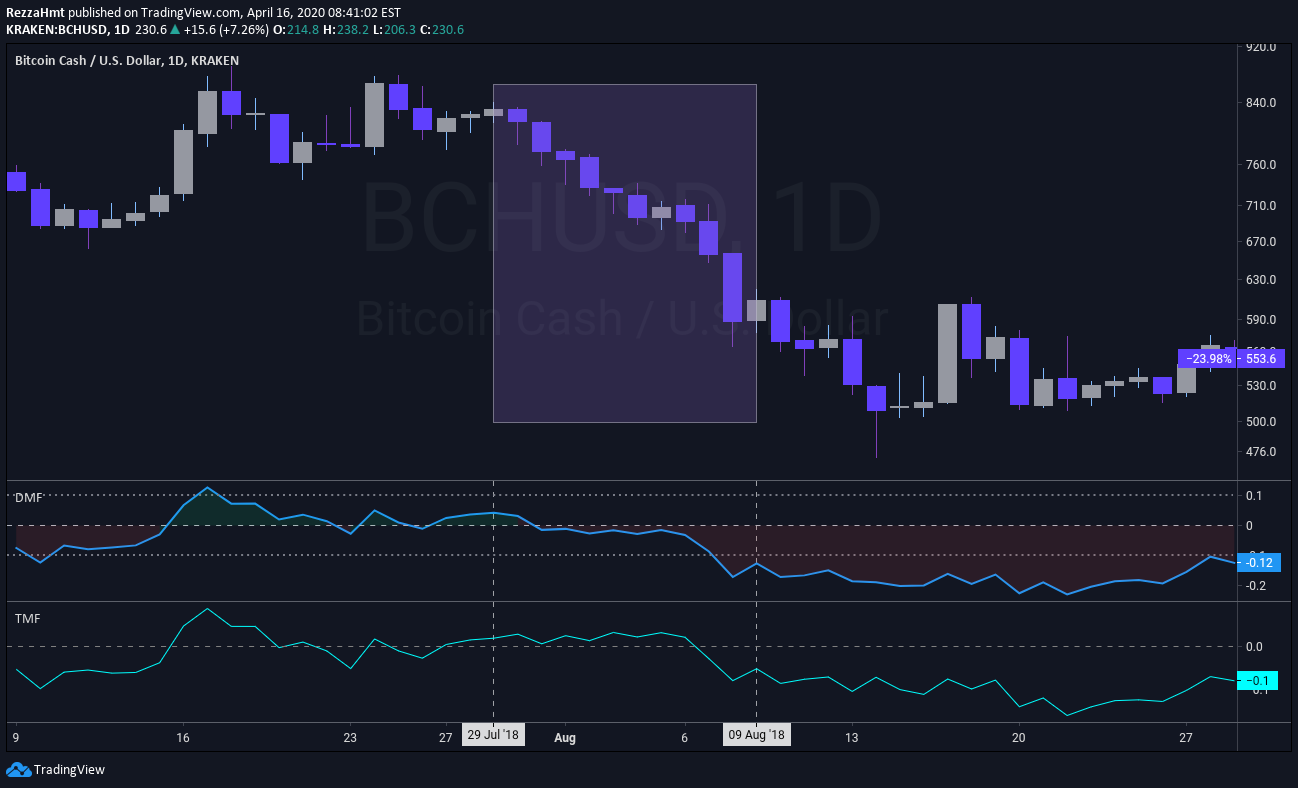Open the RezzaHmt author name

coord(35,13)
